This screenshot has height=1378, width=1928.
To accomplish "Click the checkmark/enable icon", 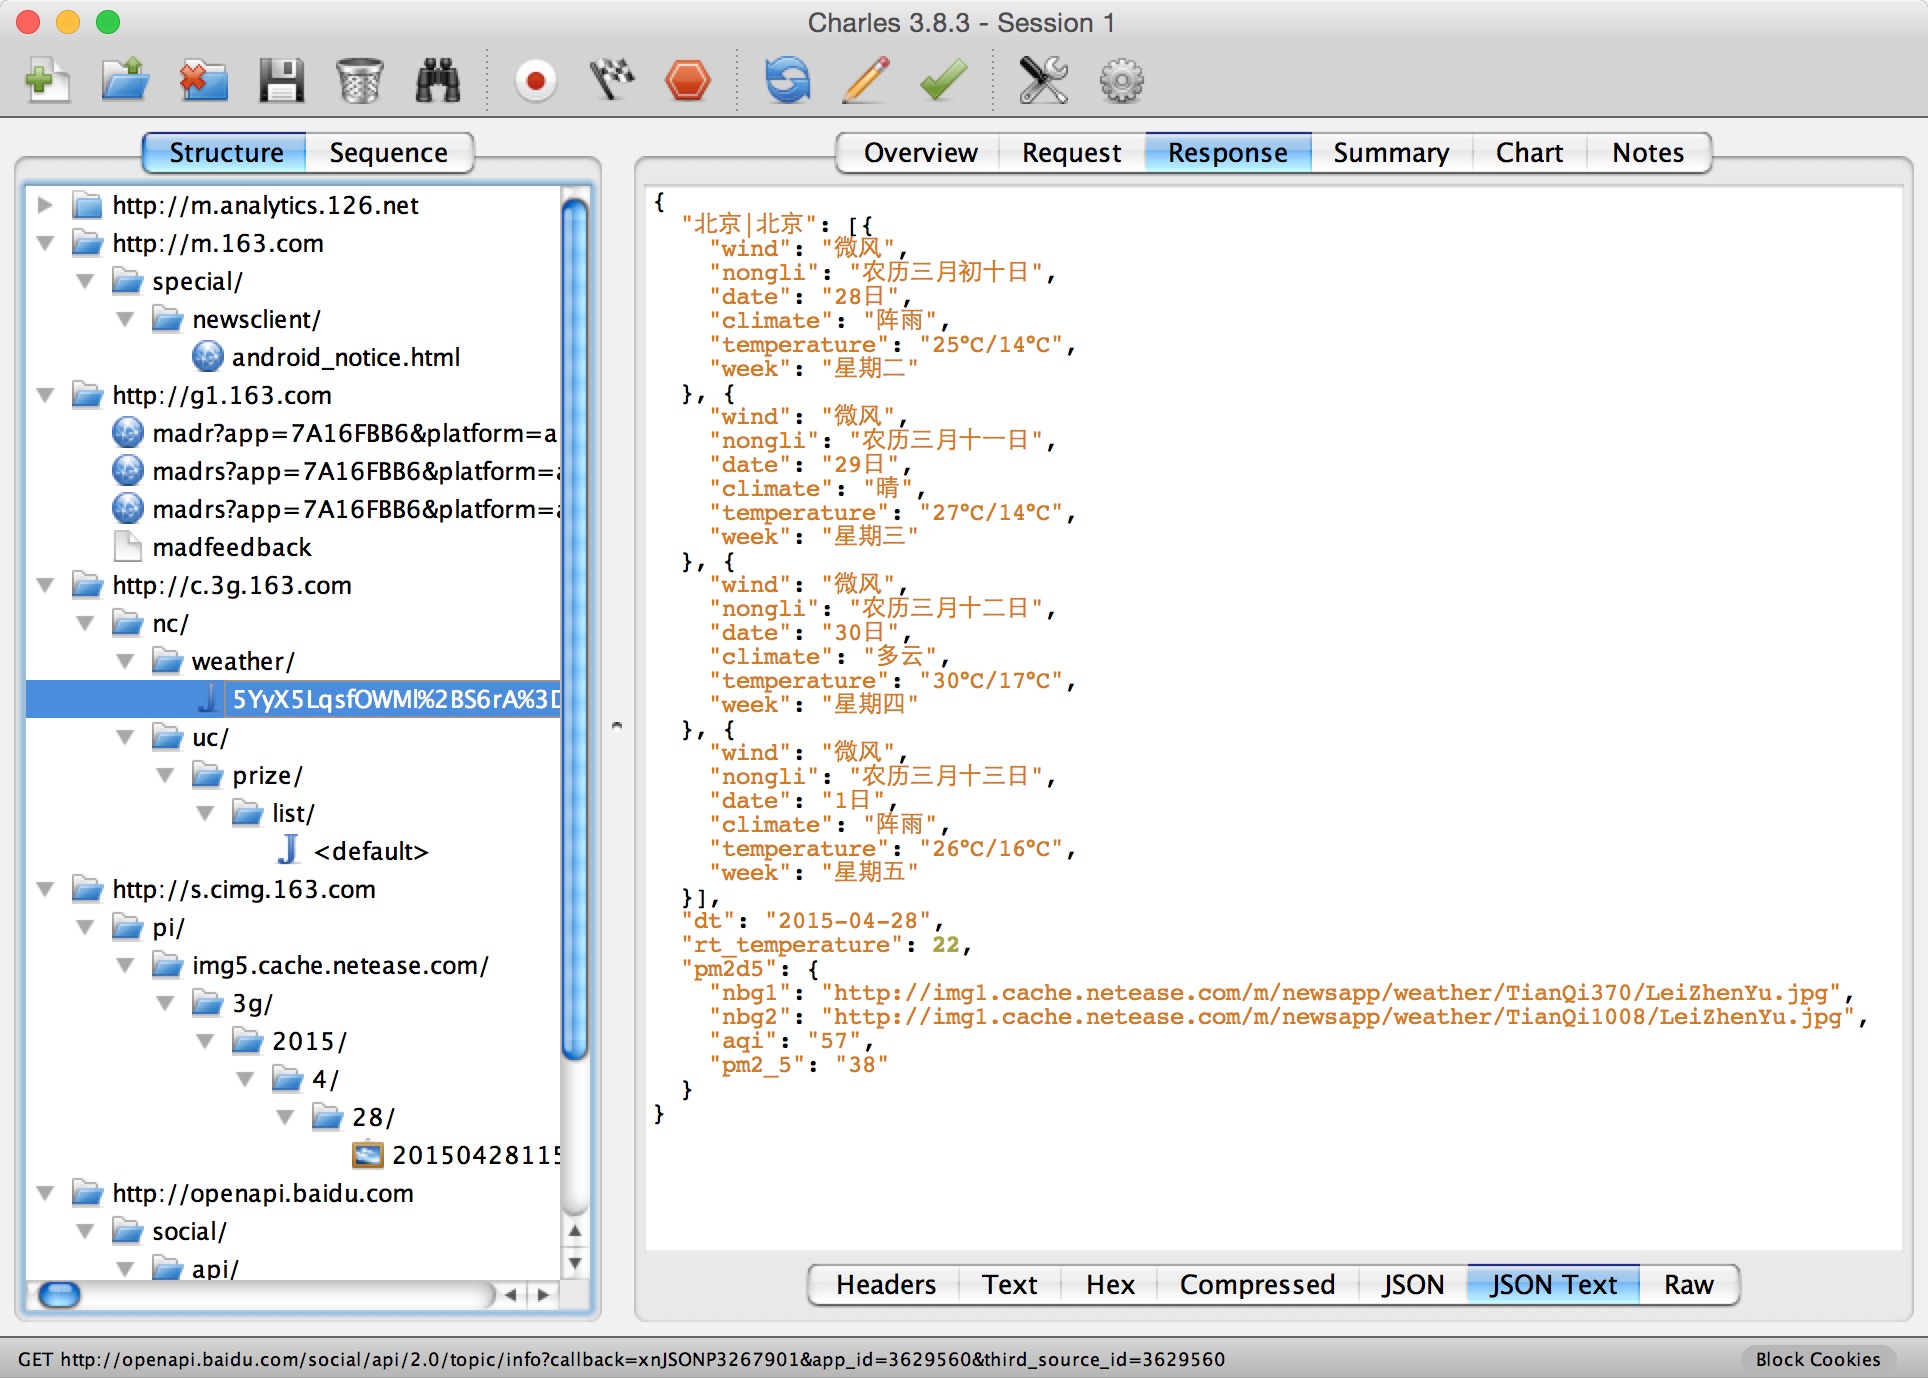I will click(x=941, y=81).
